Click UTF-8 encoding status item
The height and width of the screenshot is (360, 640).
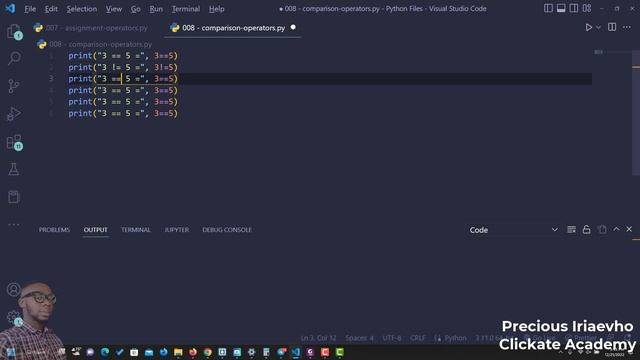[392, 338]
